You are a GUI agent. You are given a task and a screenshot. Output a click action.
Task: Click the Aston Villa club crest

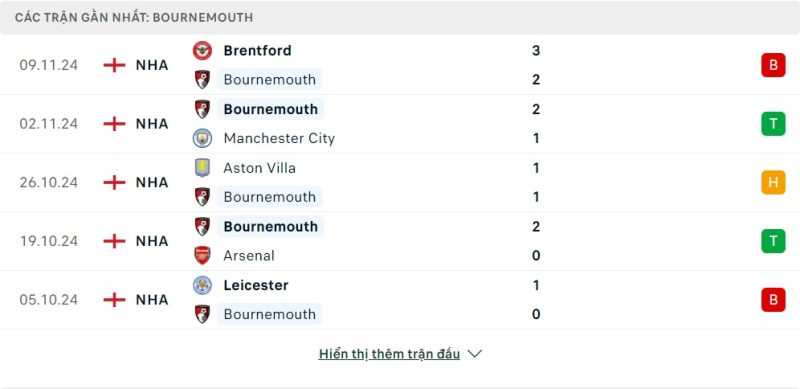(x=203, y=167)
